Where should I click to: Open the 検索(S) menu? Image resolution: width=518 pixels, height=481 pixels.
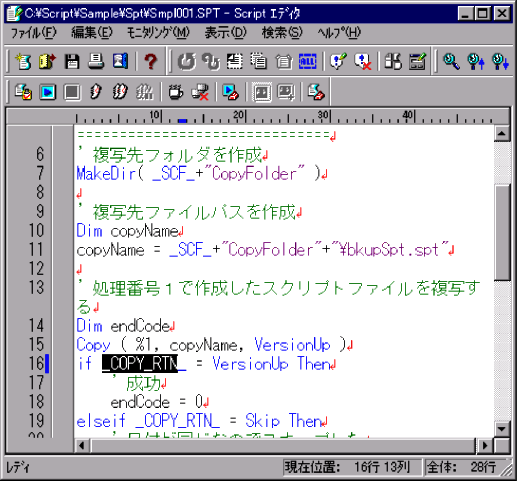tap(282, 33)
